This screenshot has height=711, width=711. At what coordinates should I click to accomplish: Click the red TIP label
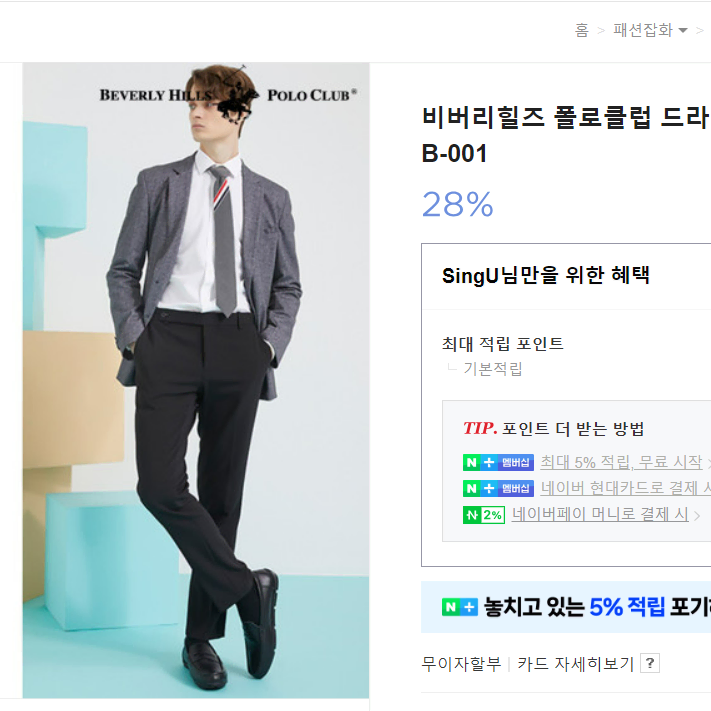480,428
